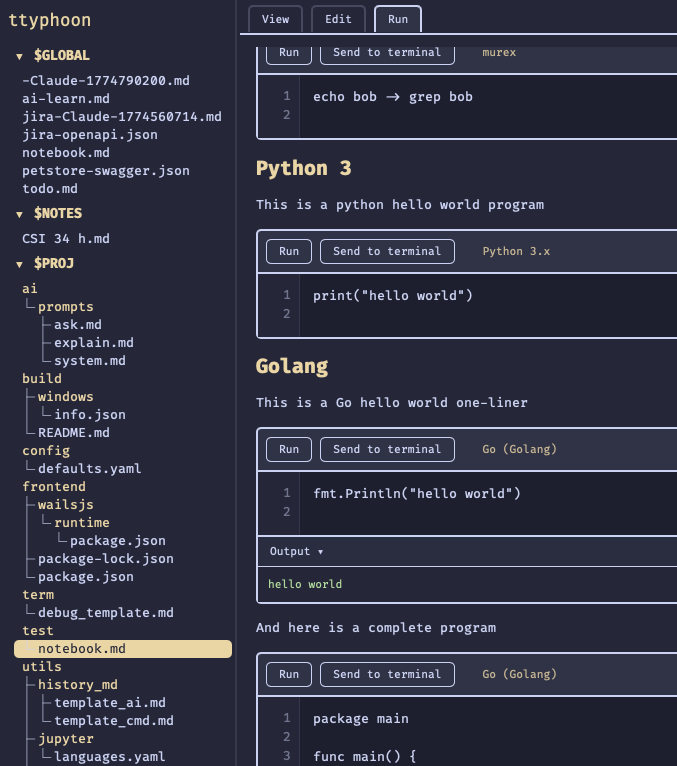Image resolution: width=677 pixels, height=766 pixels.
Task: Send fmt.Println block to terminal
Action: 387,449
